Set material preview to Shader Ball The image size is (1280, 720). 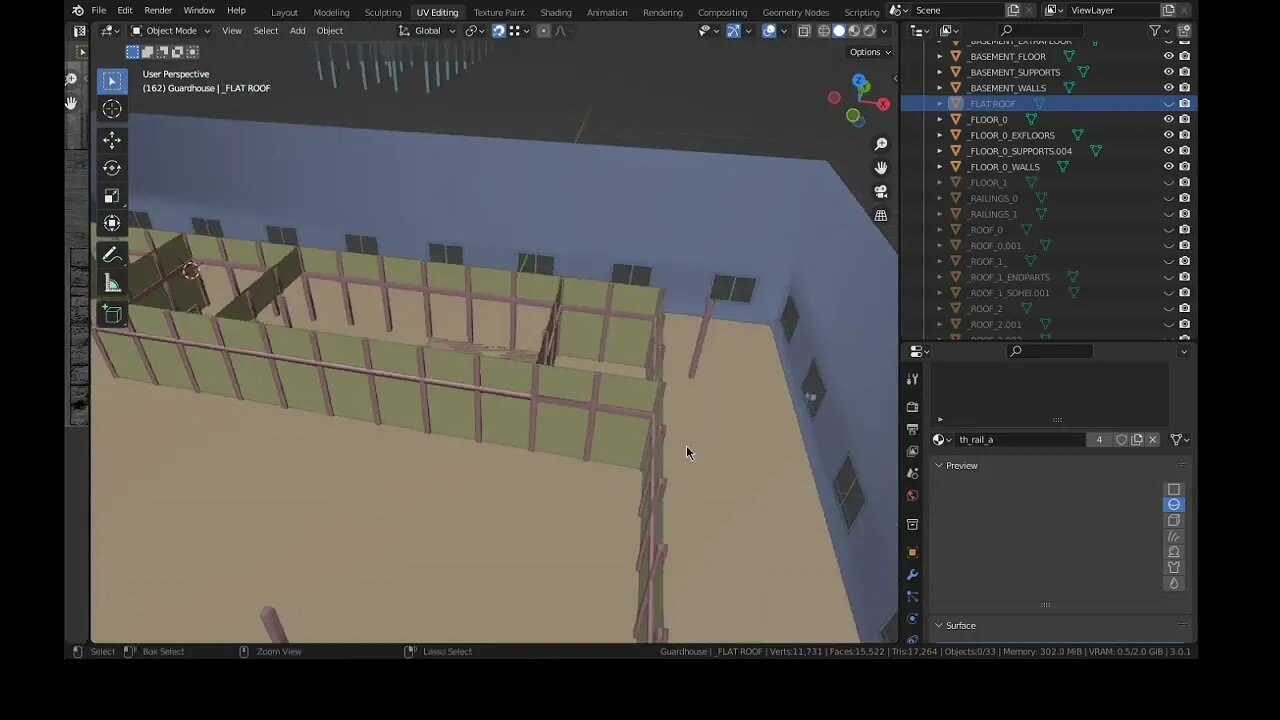coord(1174,552)
